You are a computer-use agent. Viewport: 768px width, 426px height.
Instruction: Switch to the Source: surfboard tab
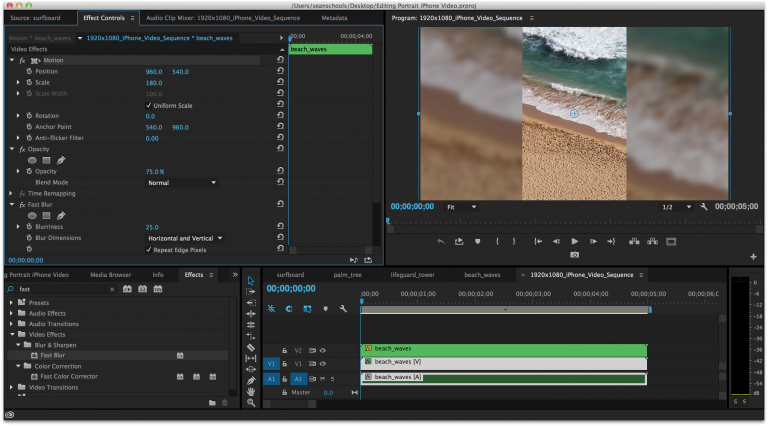click(x=36, y=18)
